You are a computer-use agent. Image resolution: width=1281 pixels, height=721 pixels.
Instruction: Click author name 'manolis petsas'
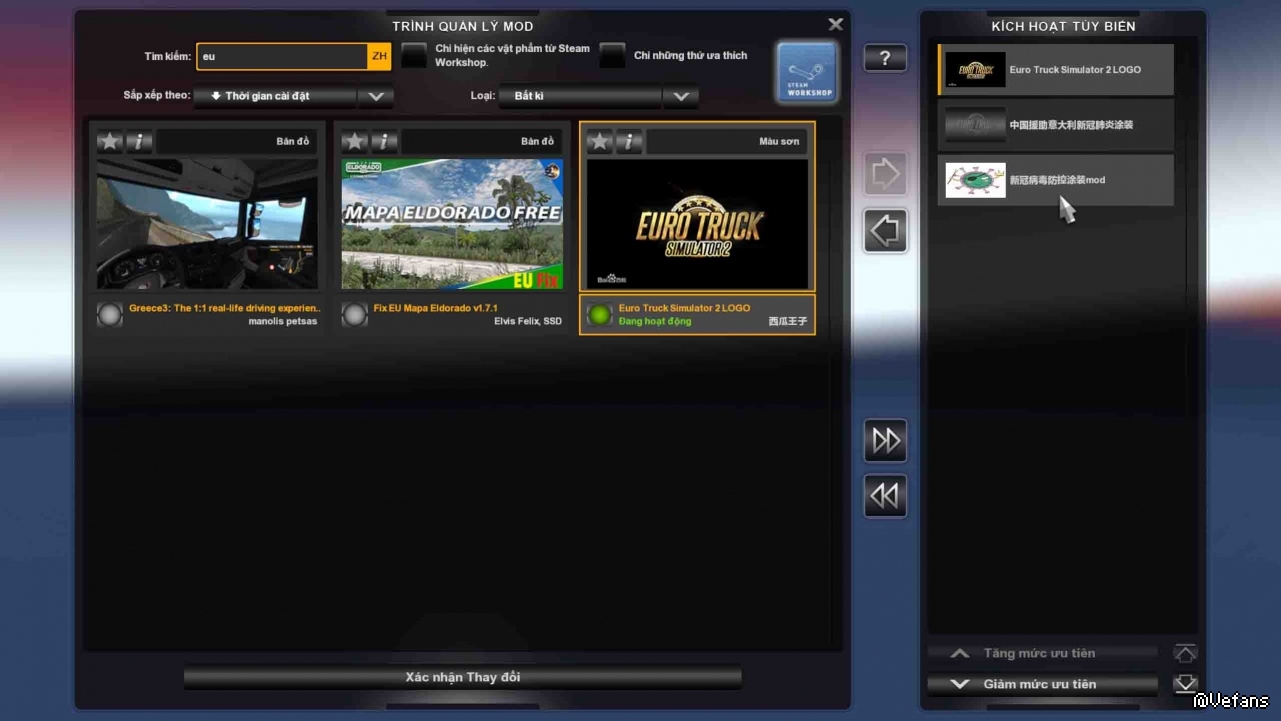283,321
